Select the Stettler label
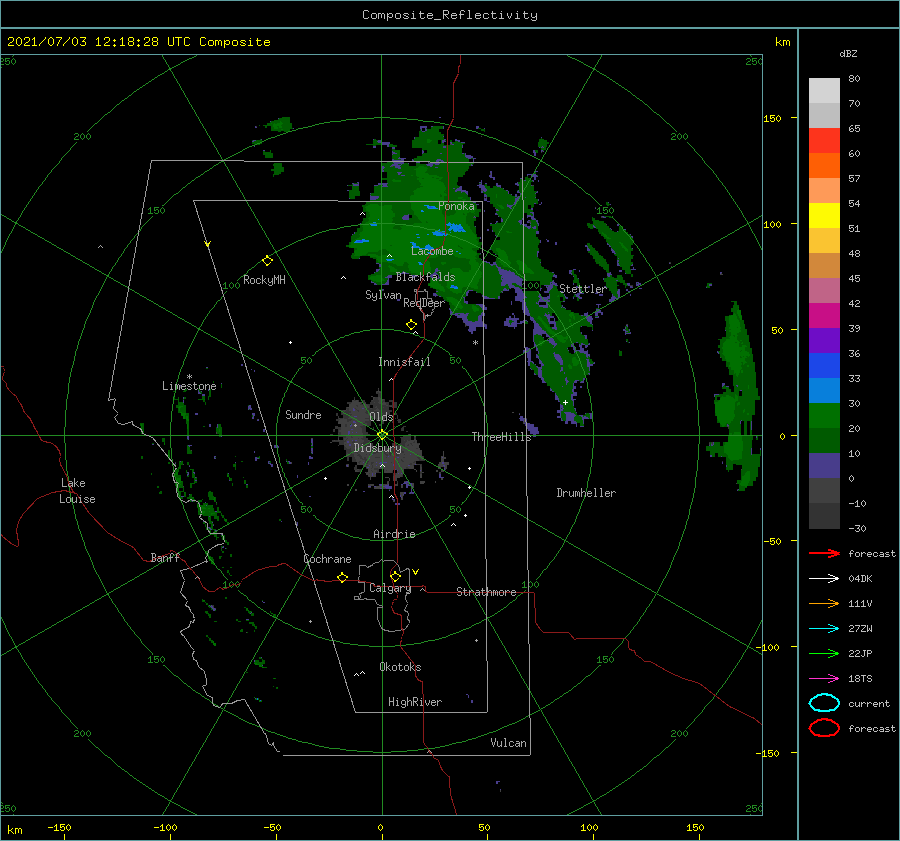 (x=583, y=289)
